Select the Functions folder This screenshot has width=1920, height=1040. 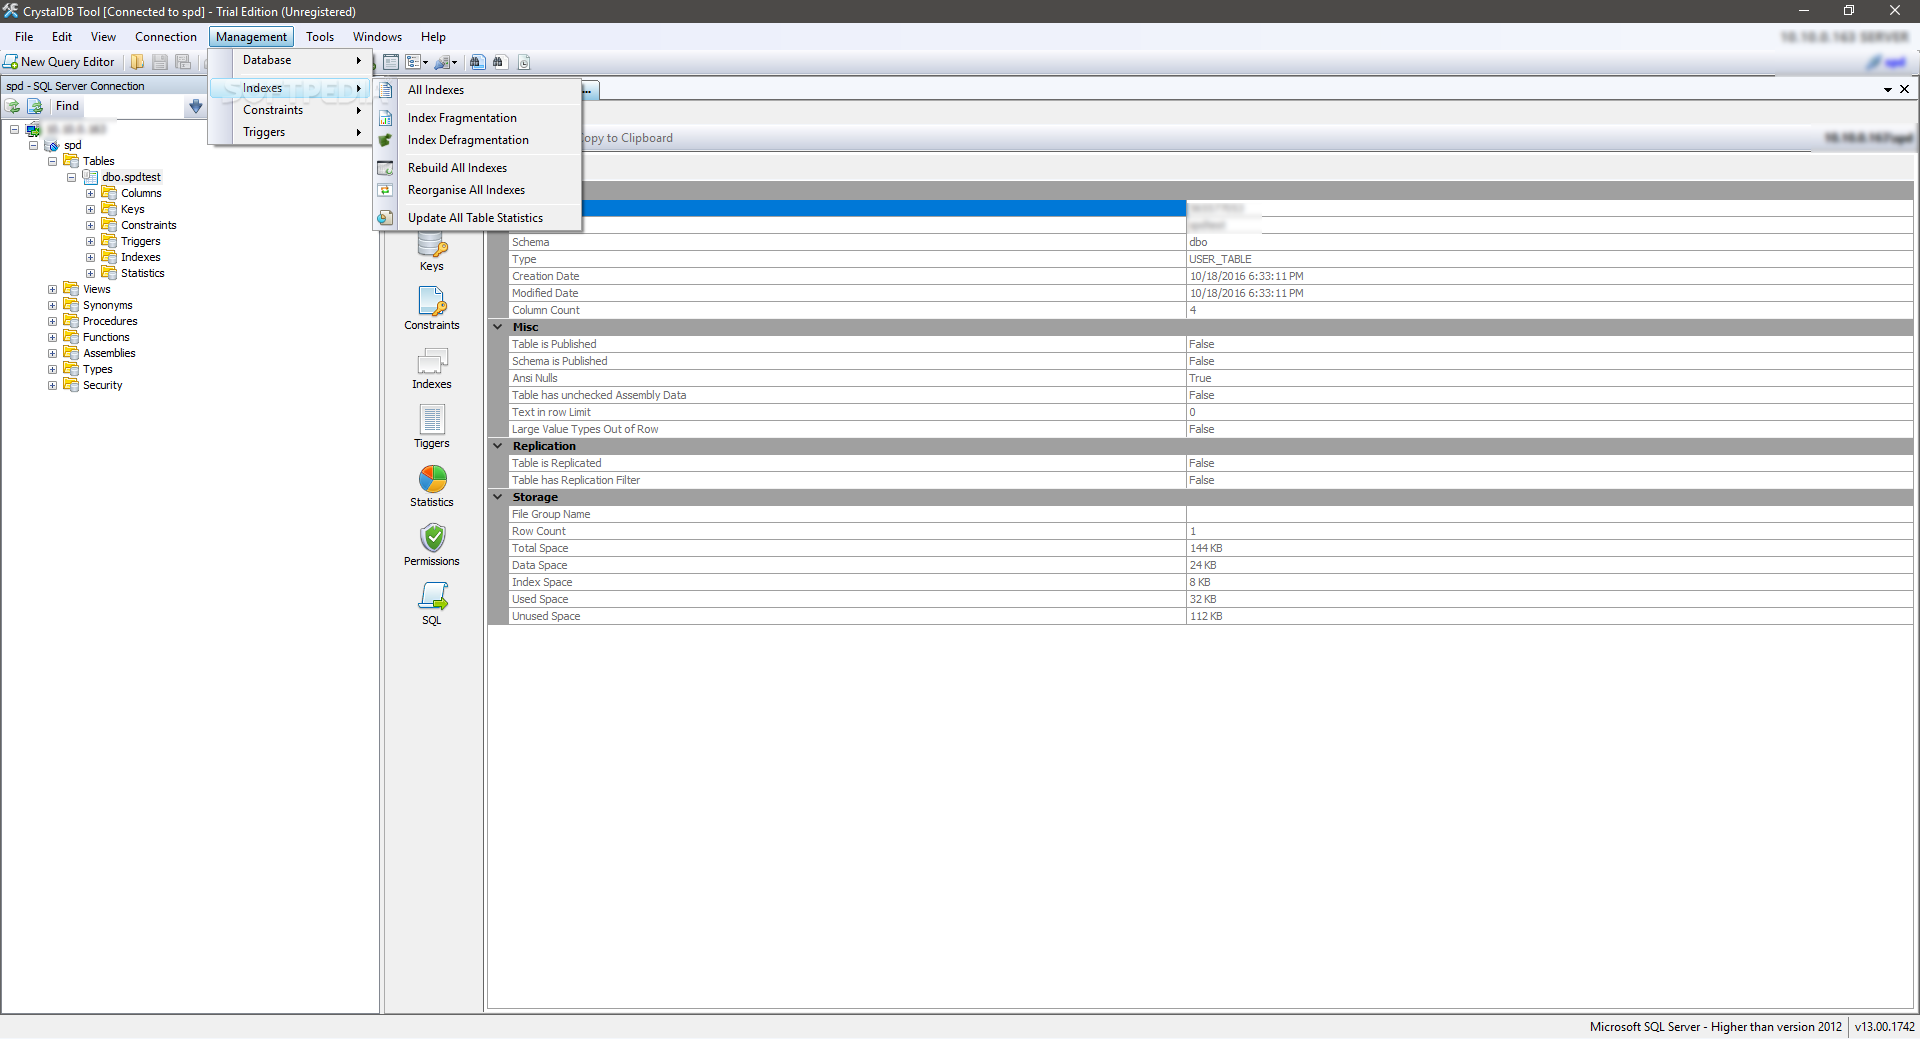click(106, 337)
